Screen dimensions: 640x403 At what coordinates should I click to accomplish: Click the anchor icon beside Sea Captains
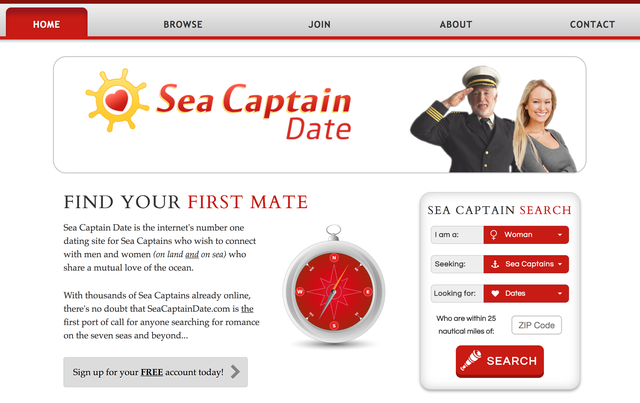pyautogui.click(x=495, y=264)
